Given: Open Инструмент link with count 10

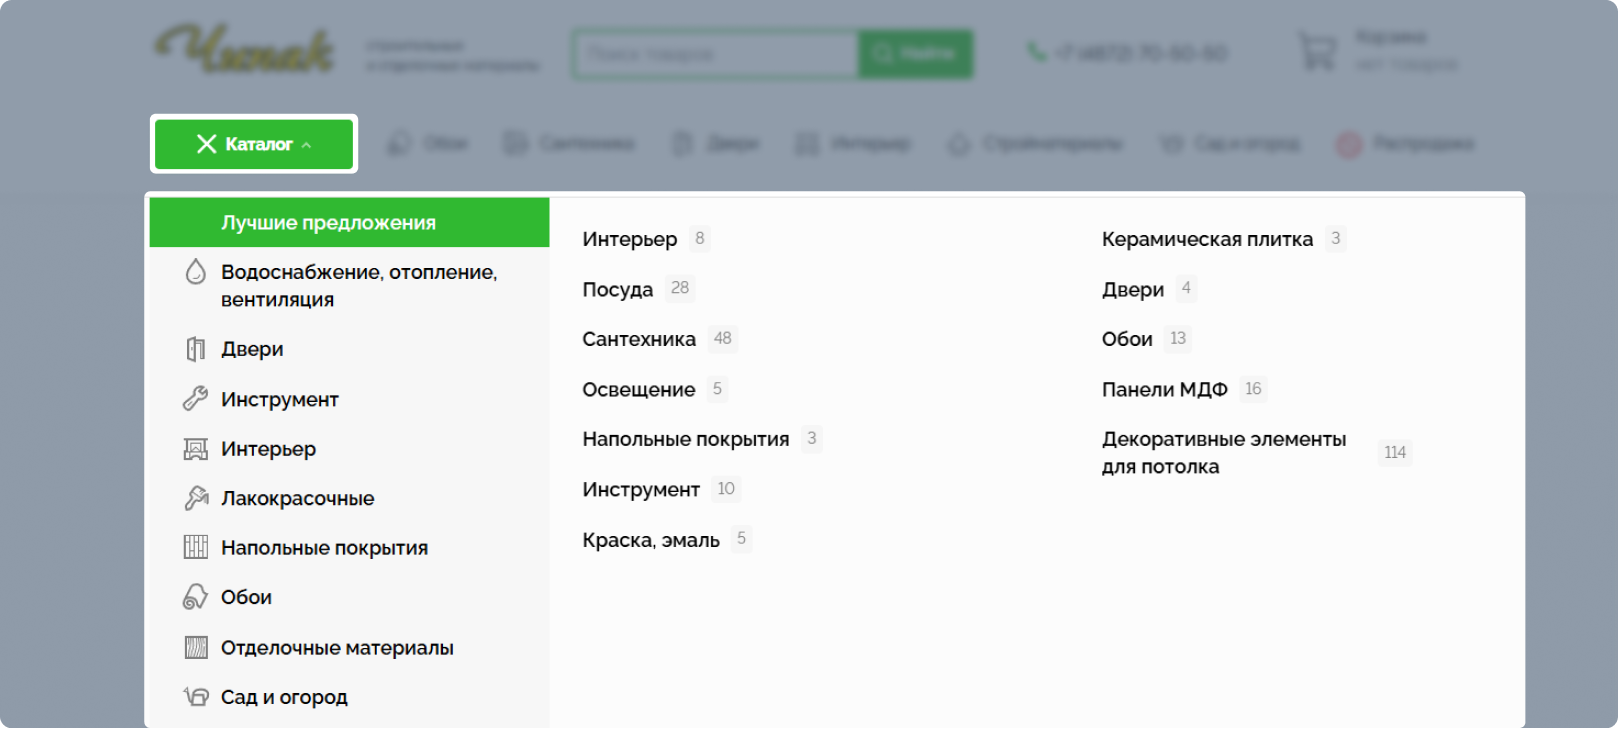Looking at the screenshot, I should pyautogui.click(x=641, y=489).
